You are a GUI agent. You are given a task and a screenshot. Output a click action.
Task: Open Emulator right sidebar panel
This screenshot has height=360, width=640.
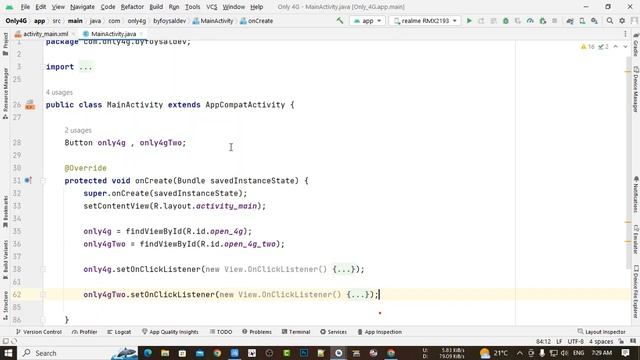[x=636, y=239]
